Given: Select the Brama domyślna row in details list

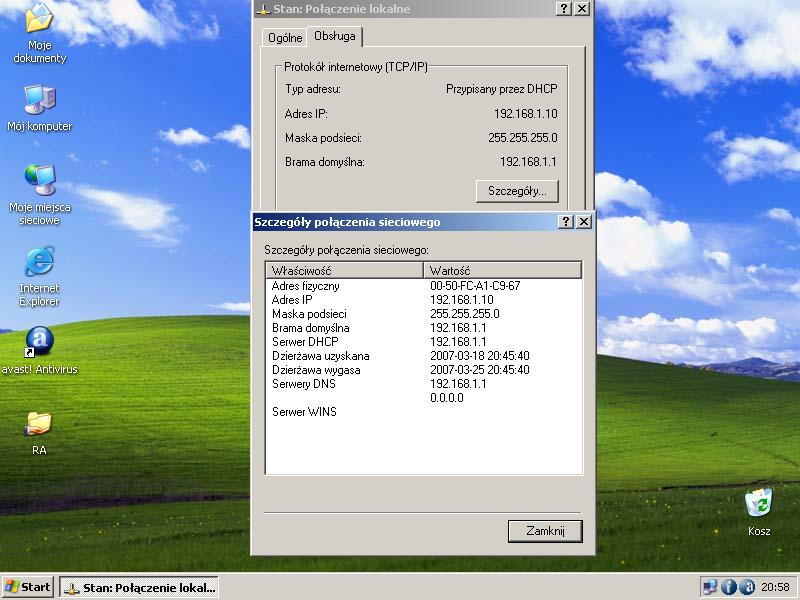Looking at the screenshot, I should (x=423, y=328).
